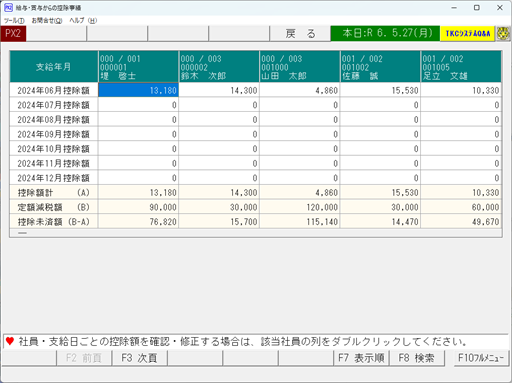The height and width of the screenshot is (383, 512).
Task: Click the red heart icon in the message bar
Action: click(x=10, y=341)
